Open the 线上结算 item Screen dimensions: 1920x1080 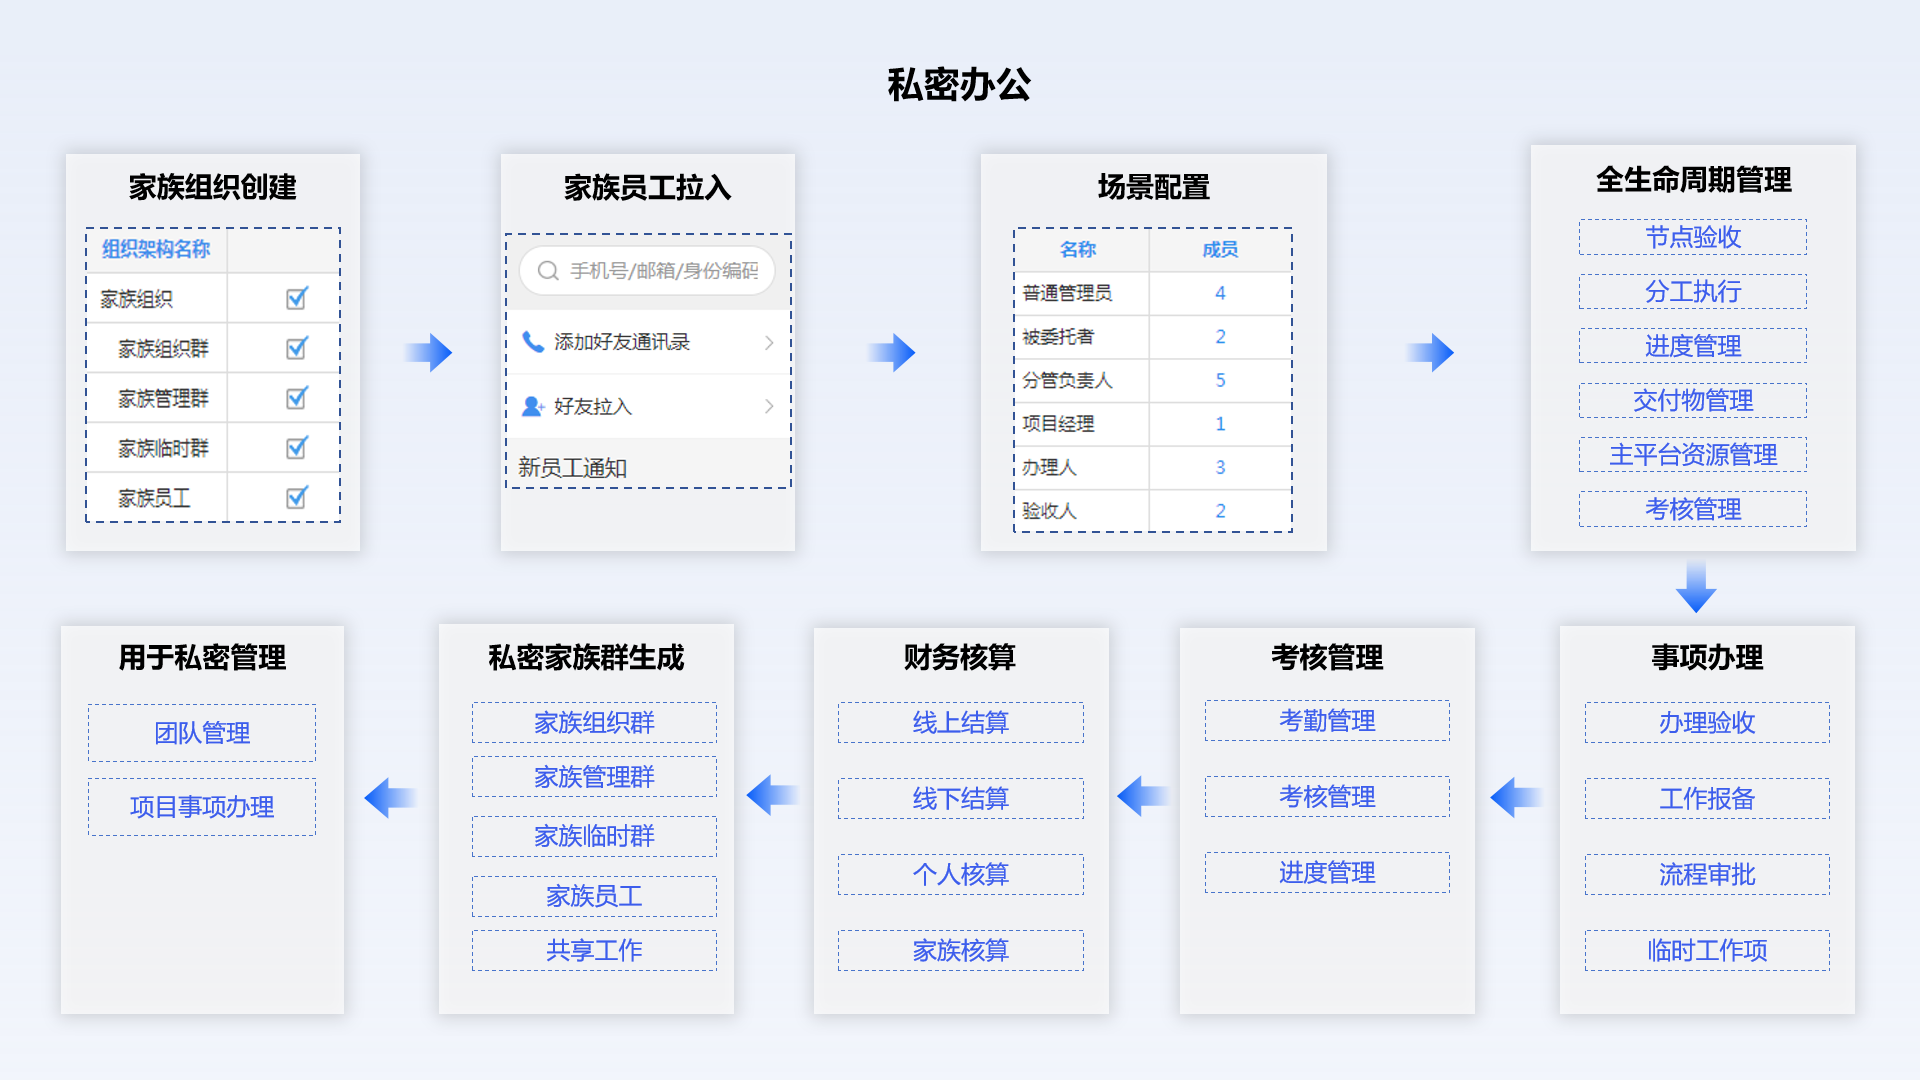[960, 722]
